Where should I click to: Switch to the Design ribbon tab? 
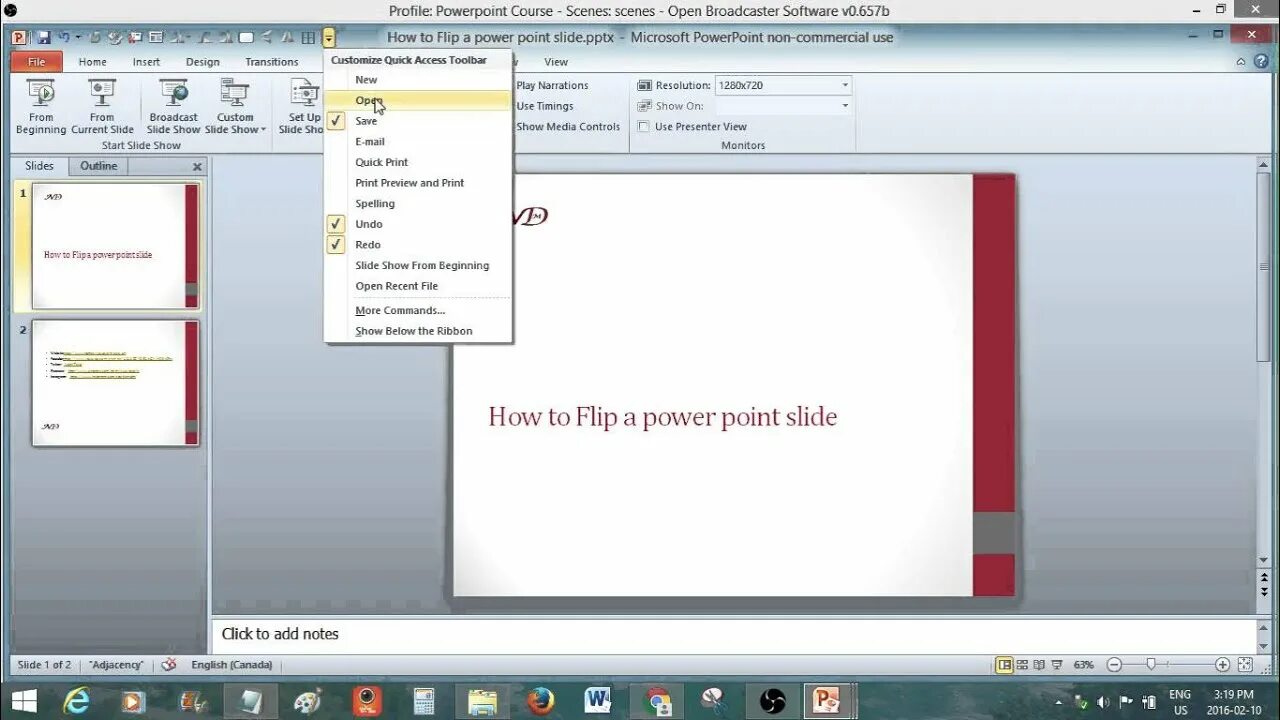(x=202, y=62)
